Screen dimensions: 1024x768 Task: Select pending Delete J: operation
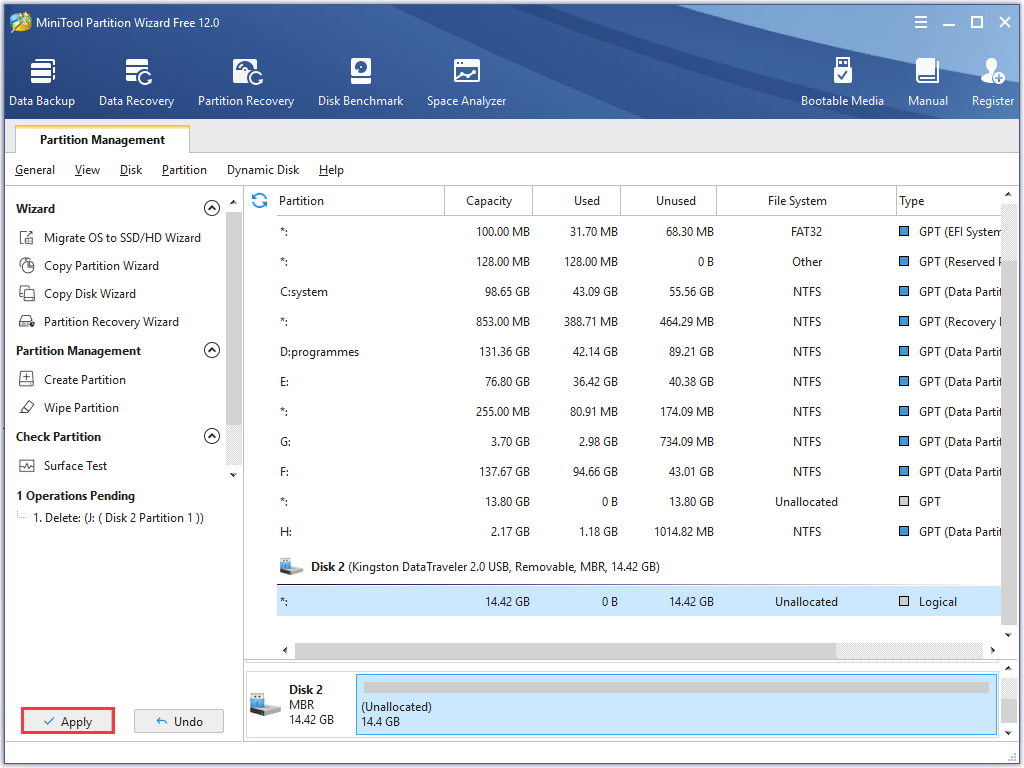(118, 518)
